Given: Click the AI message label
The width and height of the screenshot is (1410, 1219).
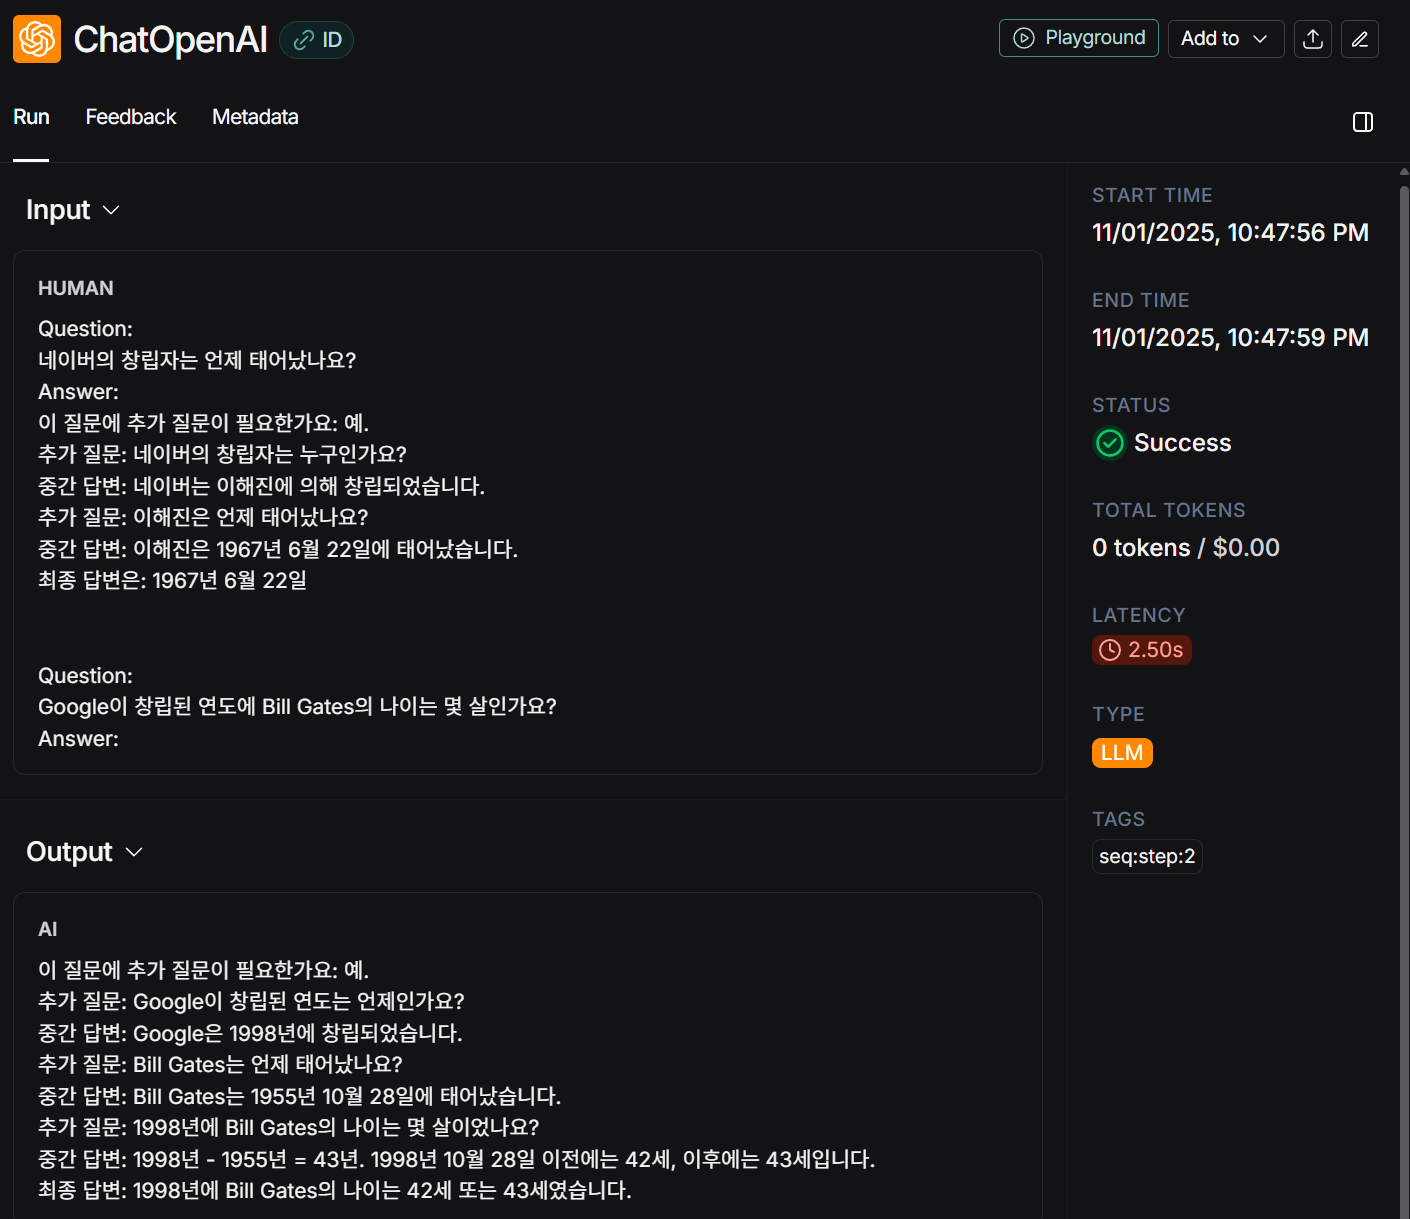Looking at the screenshot, I should point(48,929).
